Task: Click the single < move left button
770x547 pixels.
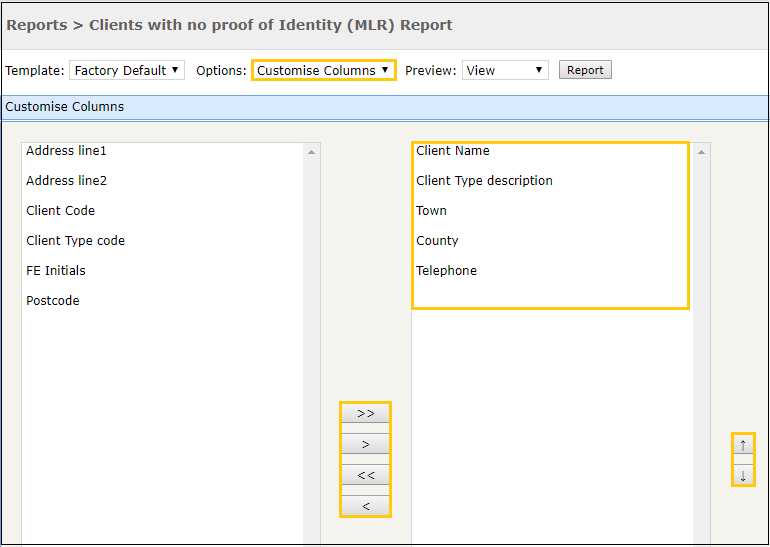Action: (x=365, y=506)
